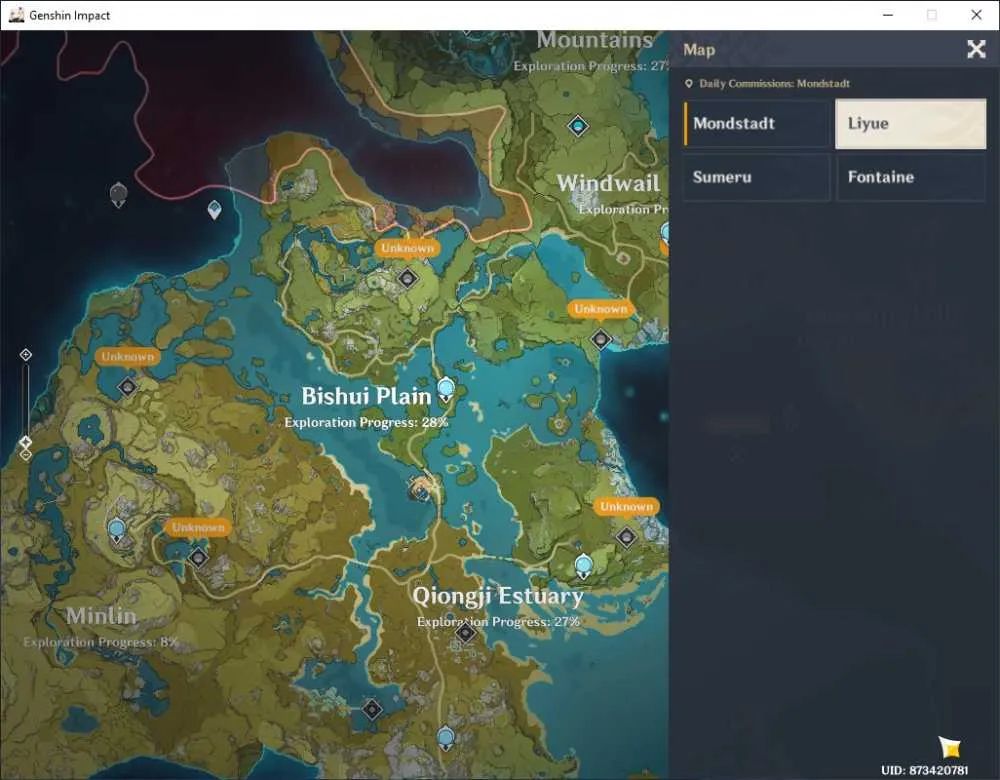1000x780 pixels.
Task: Click the dark grey pin marker over the sea
Action: coord(119,194)
